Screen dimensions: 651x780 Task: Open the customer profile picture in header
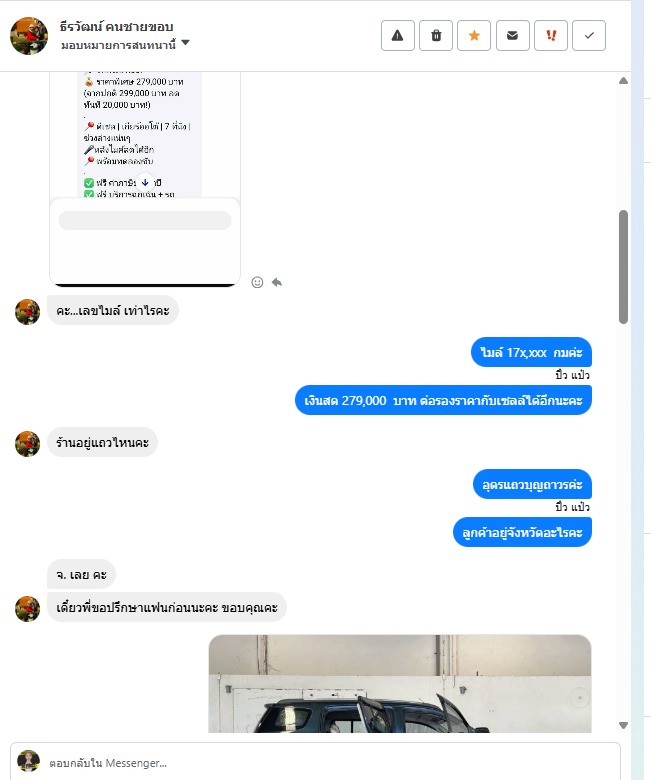coord(29,35)
